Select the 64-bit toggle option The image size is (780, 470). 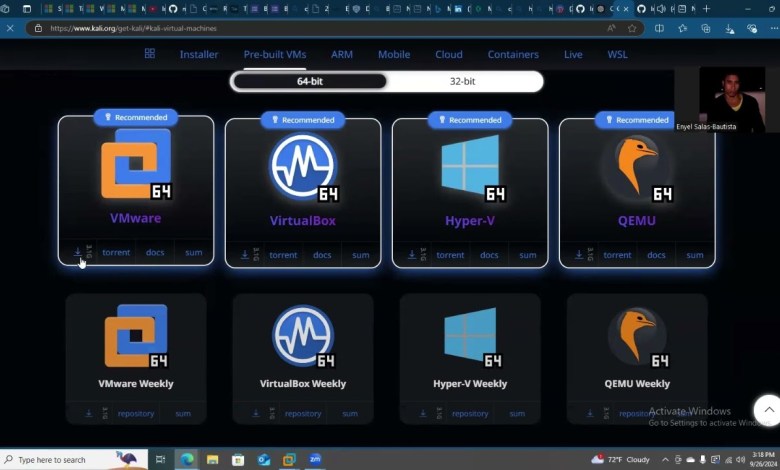(x=309, y=81)
